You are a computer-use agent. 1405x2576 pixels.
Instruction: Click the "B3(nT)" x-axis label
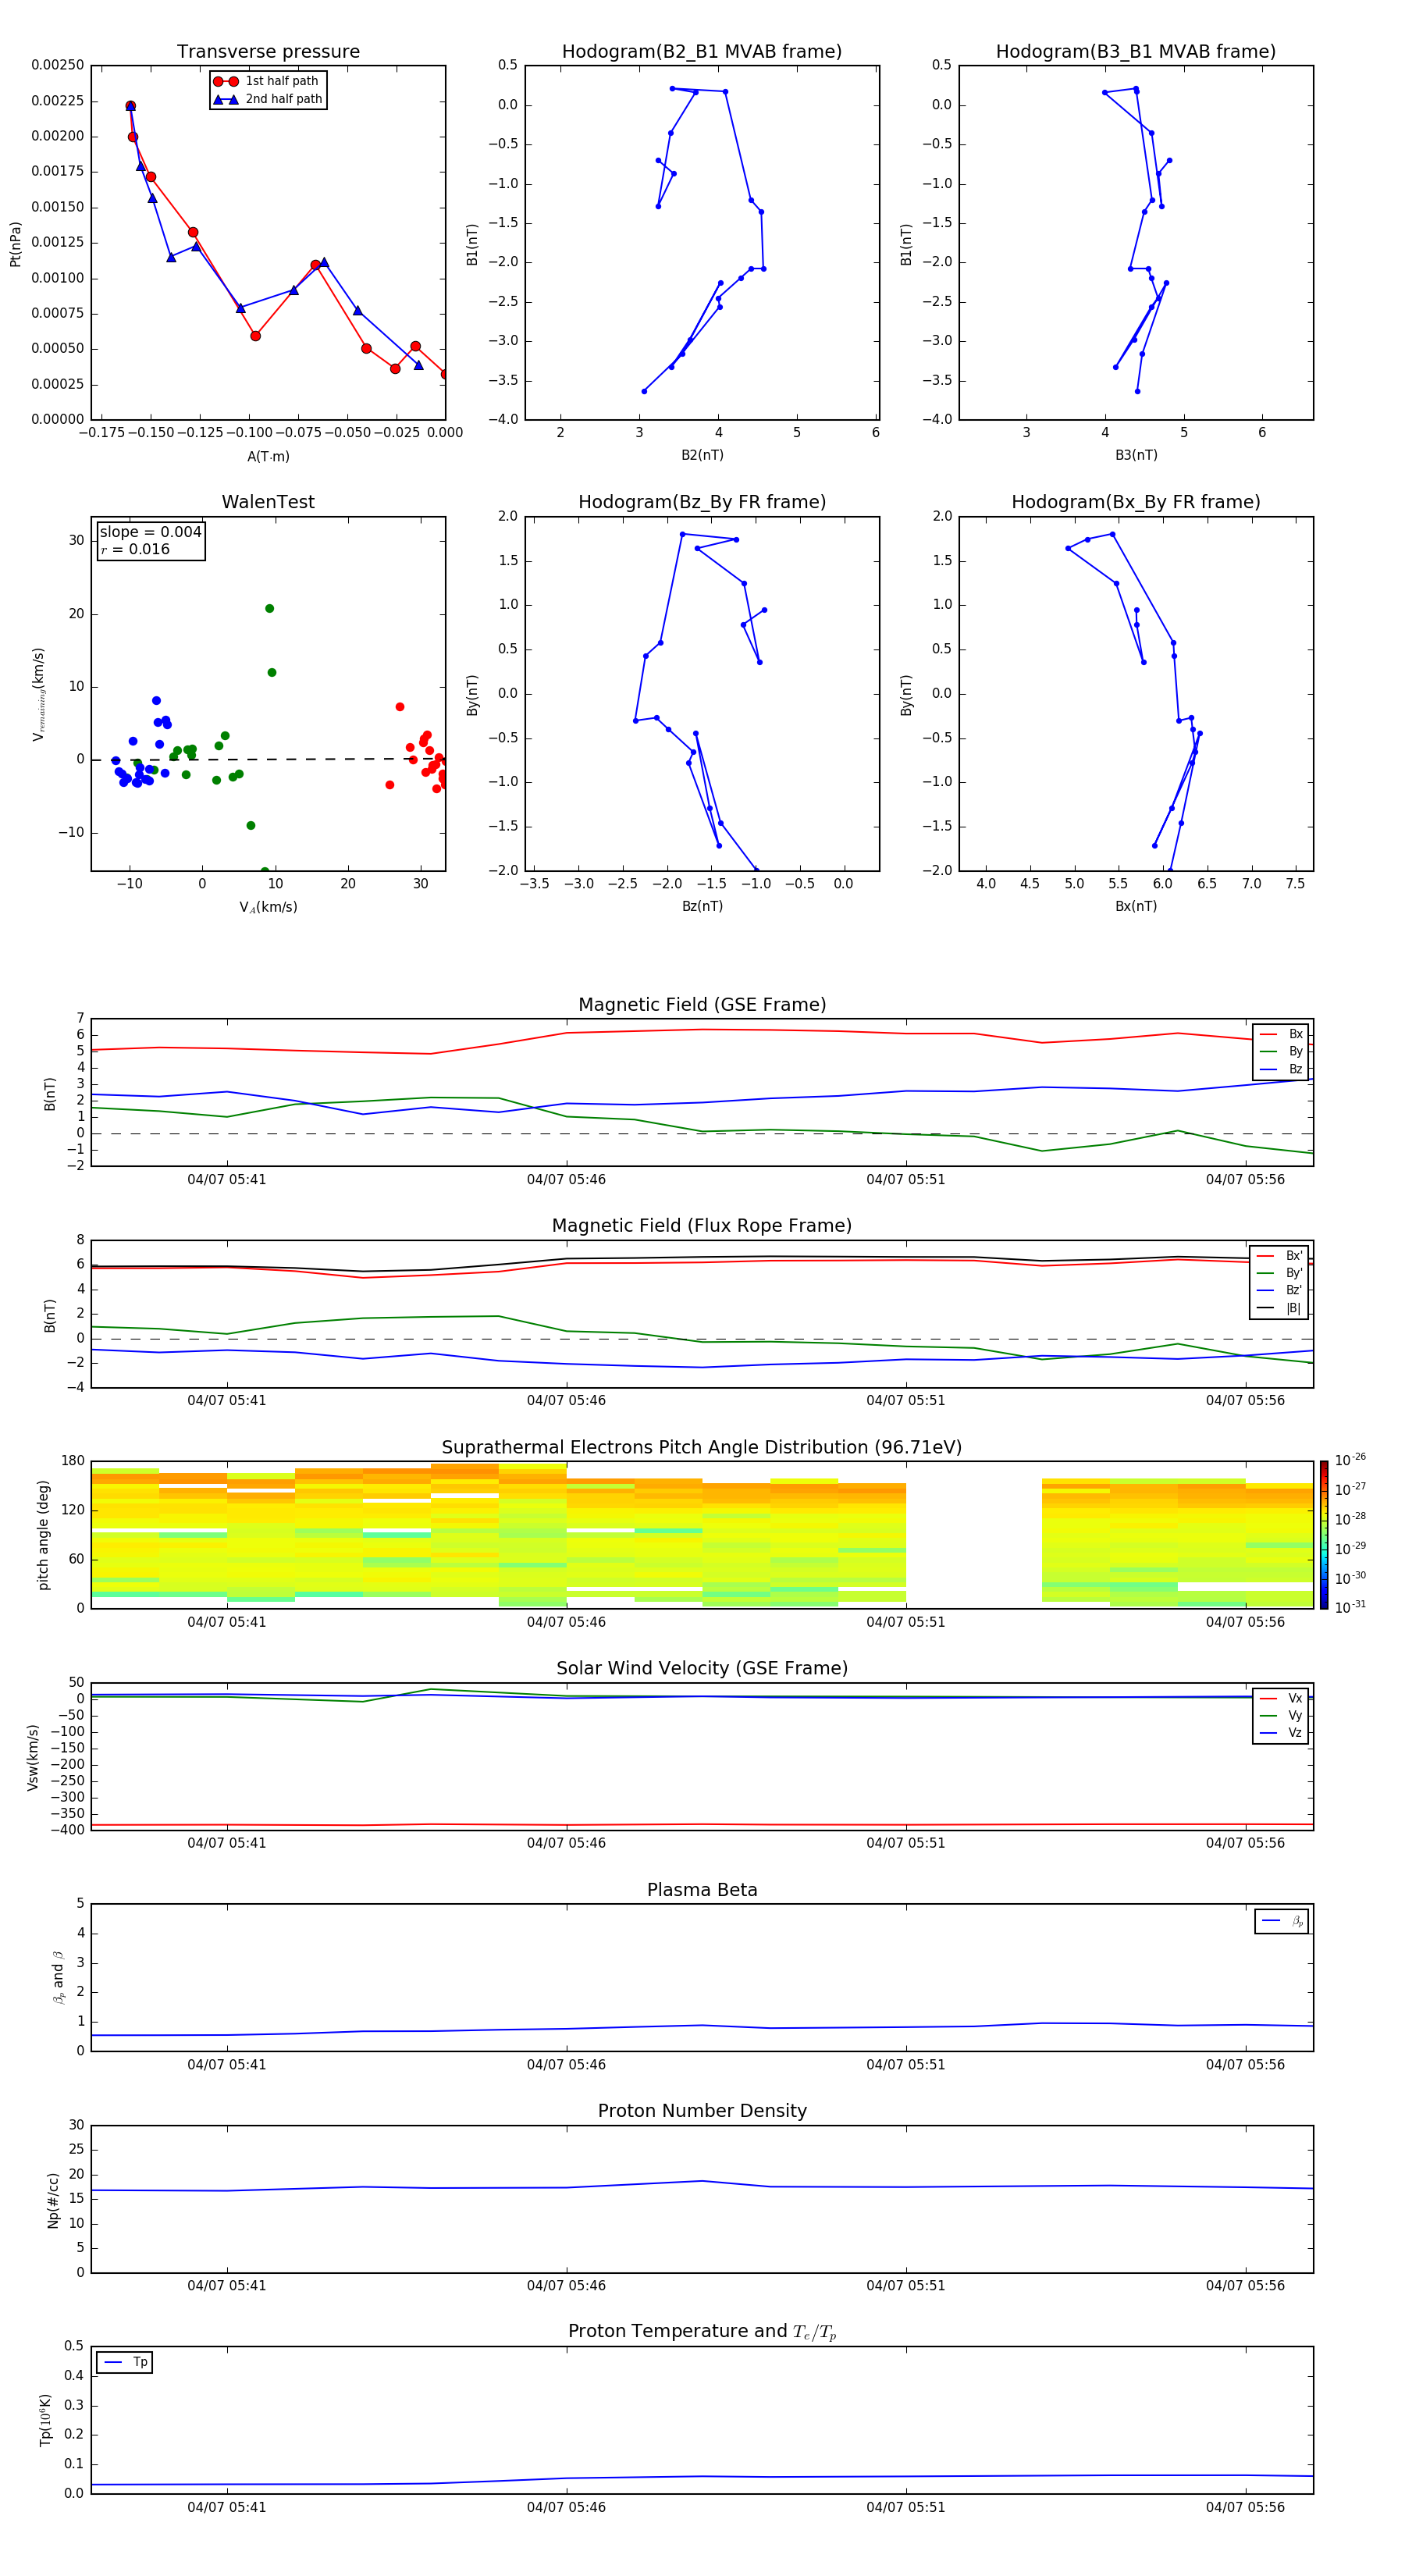coord(1136,455)
